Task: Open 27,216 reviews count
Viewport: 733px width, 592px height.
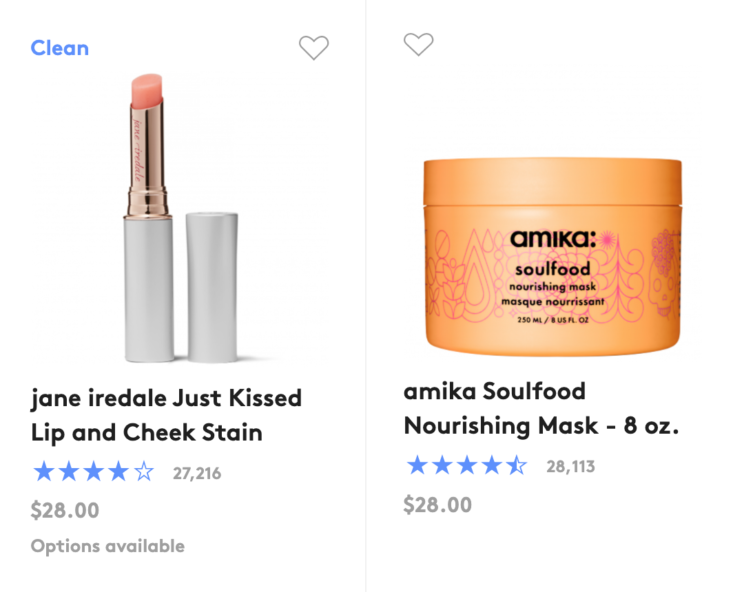Action: 197,473
